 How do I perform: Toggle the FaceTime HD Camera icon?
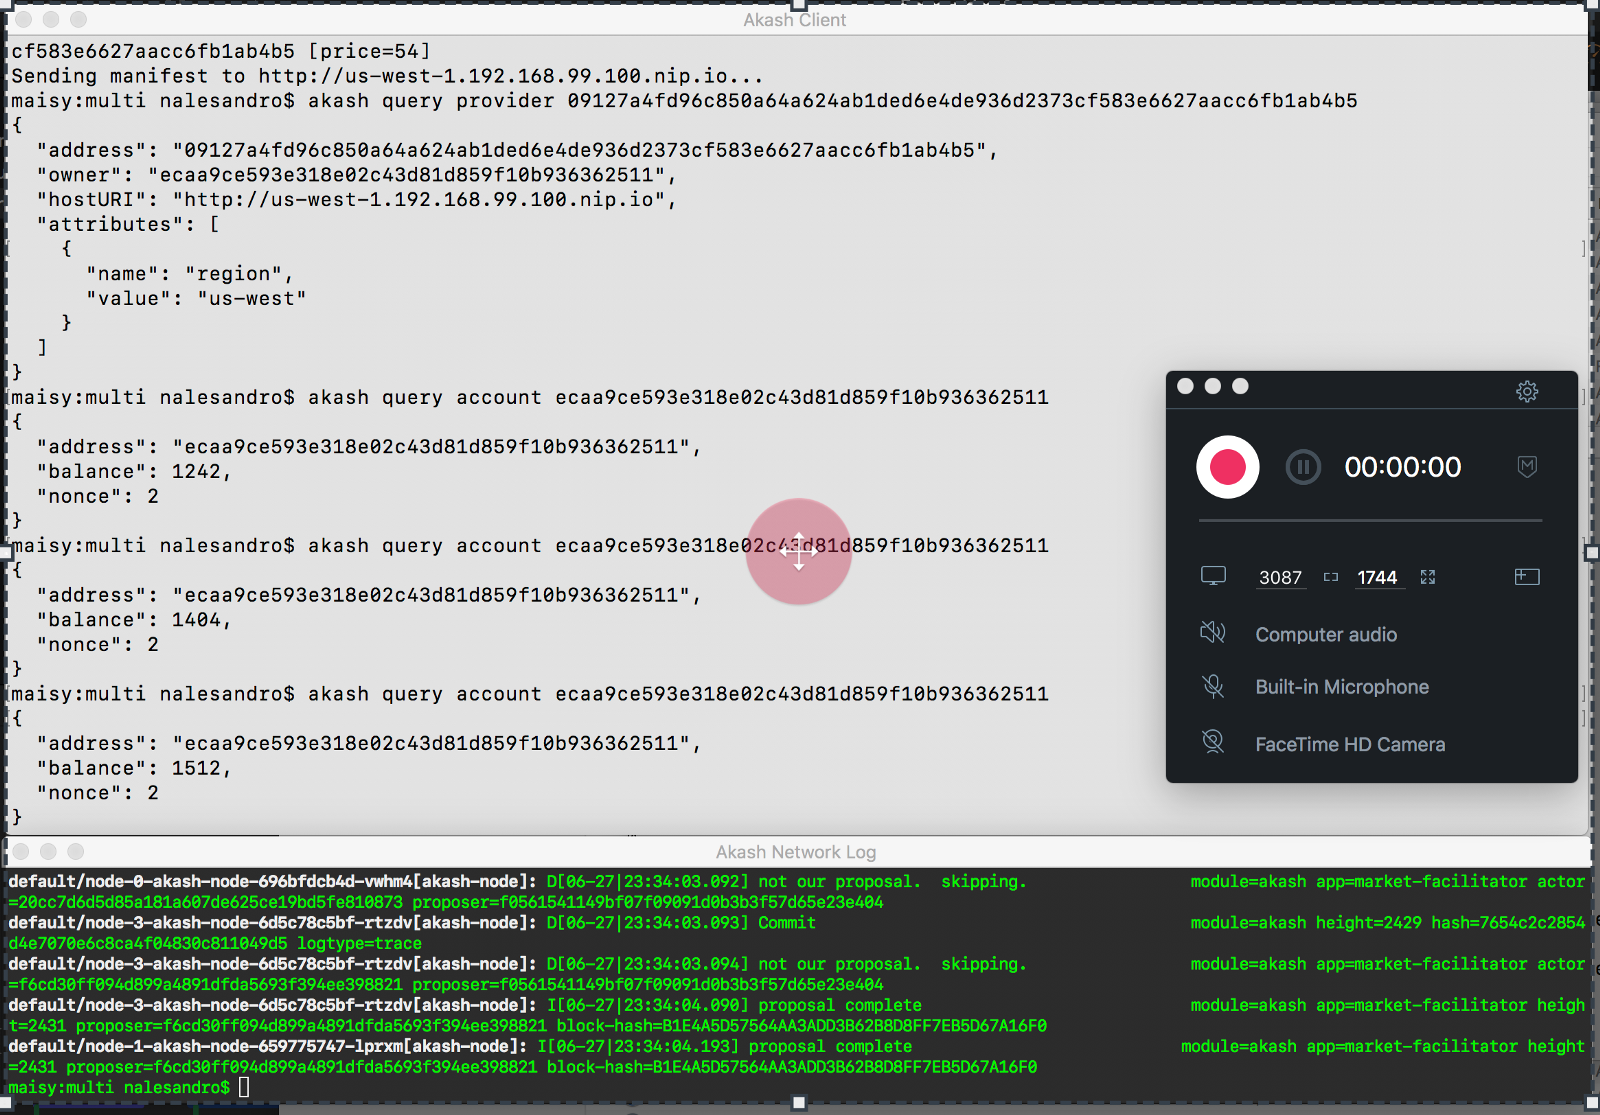[x=1213, y=741]
